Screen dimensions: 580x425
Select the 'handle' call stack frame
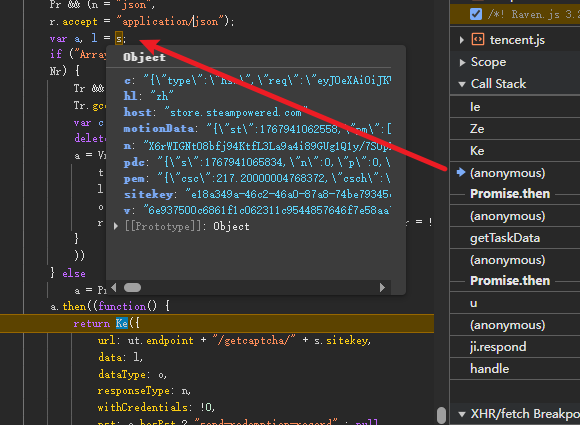click(515, 369)
